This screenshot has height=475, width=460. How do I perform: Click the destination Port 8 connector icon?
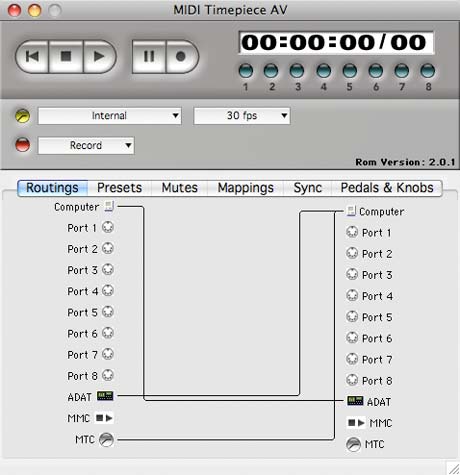352,380
